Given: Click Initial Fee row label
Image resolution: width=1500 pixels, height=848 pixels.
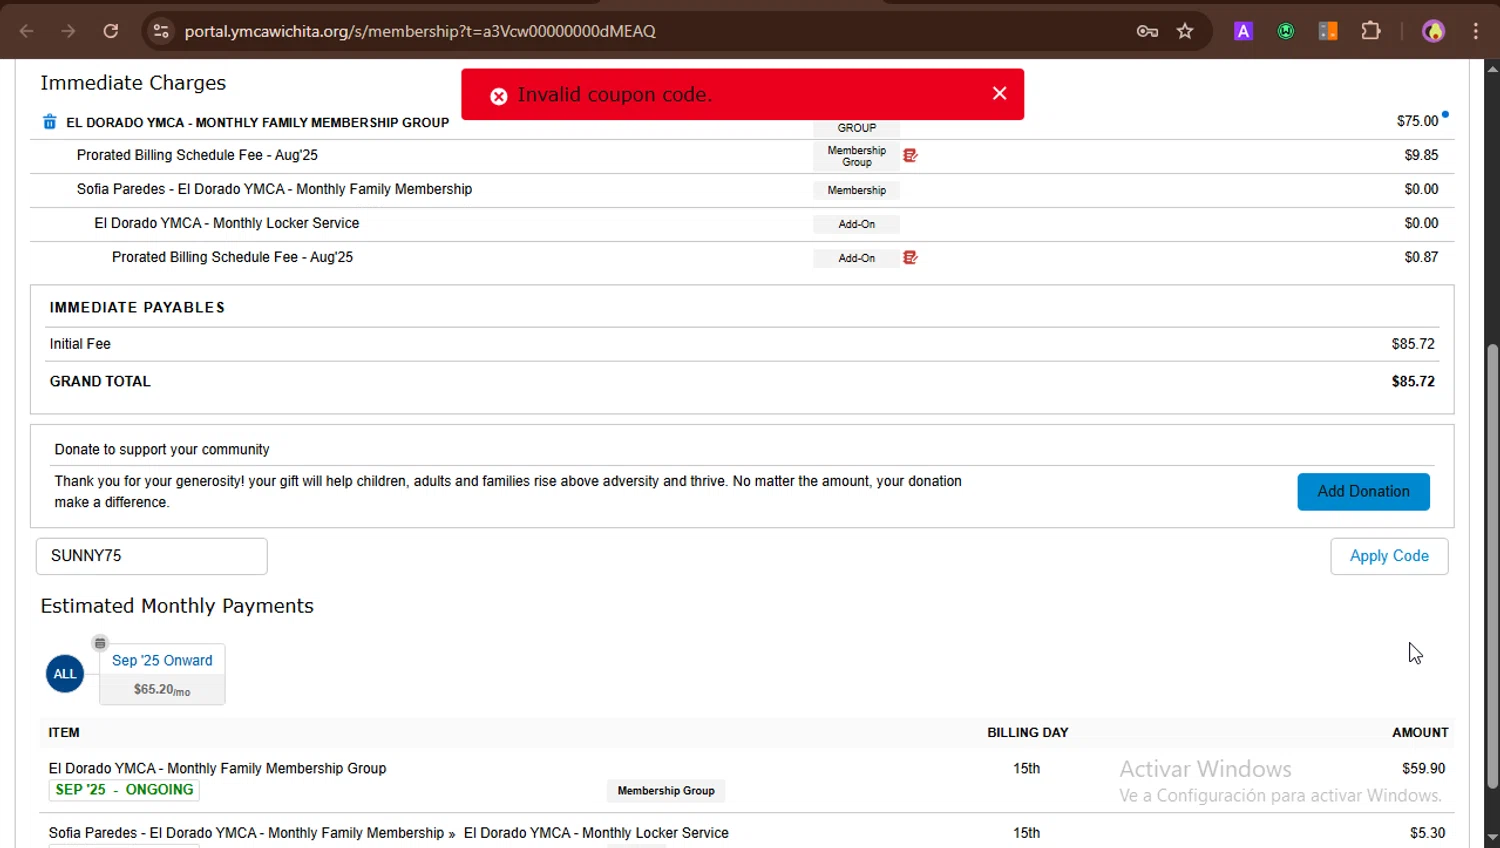Looking at the screenshot, I should pos(80,344).
